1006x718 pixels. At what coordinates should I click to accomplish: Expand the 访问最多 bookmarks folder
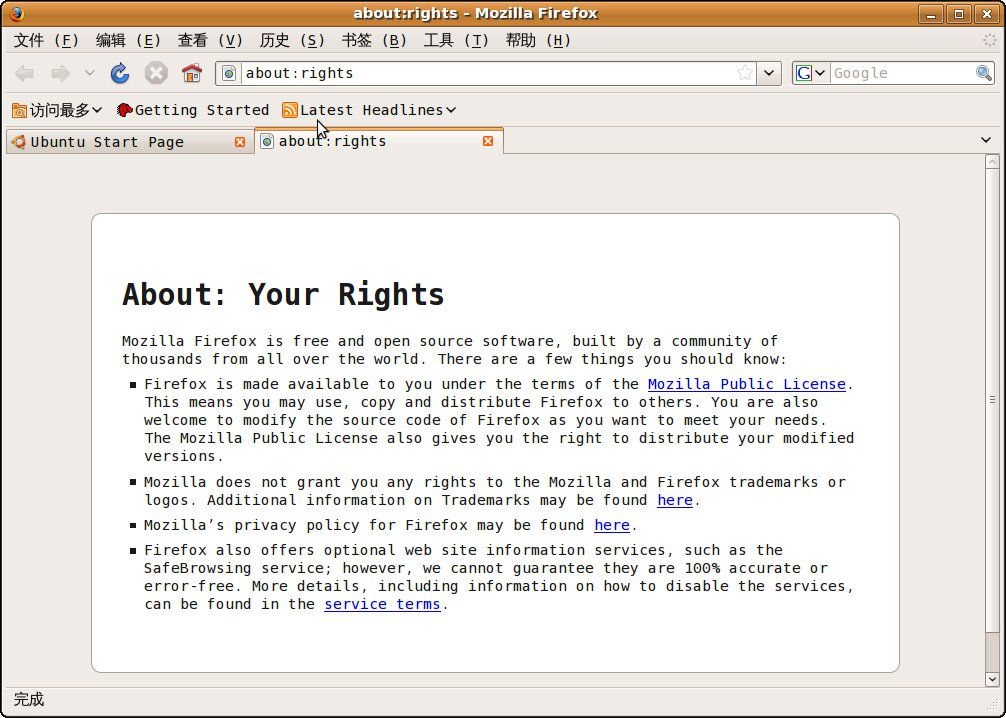58,110
